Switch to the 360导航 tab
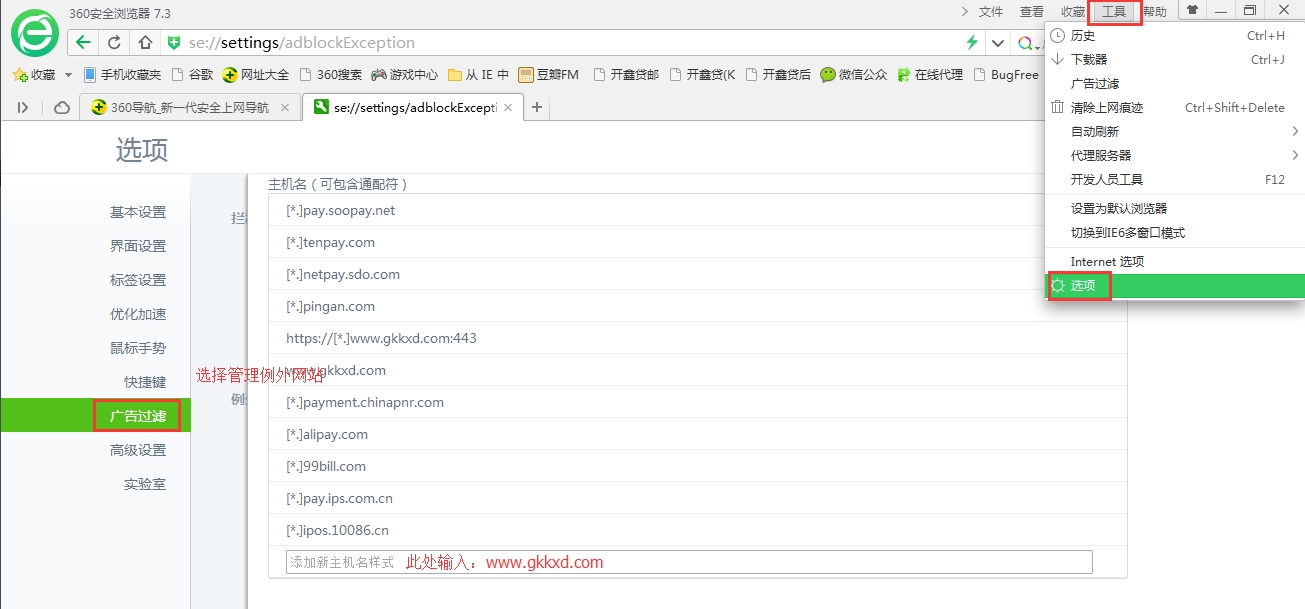The height and width of the screenshot is (609, 1305). point(189,108)
